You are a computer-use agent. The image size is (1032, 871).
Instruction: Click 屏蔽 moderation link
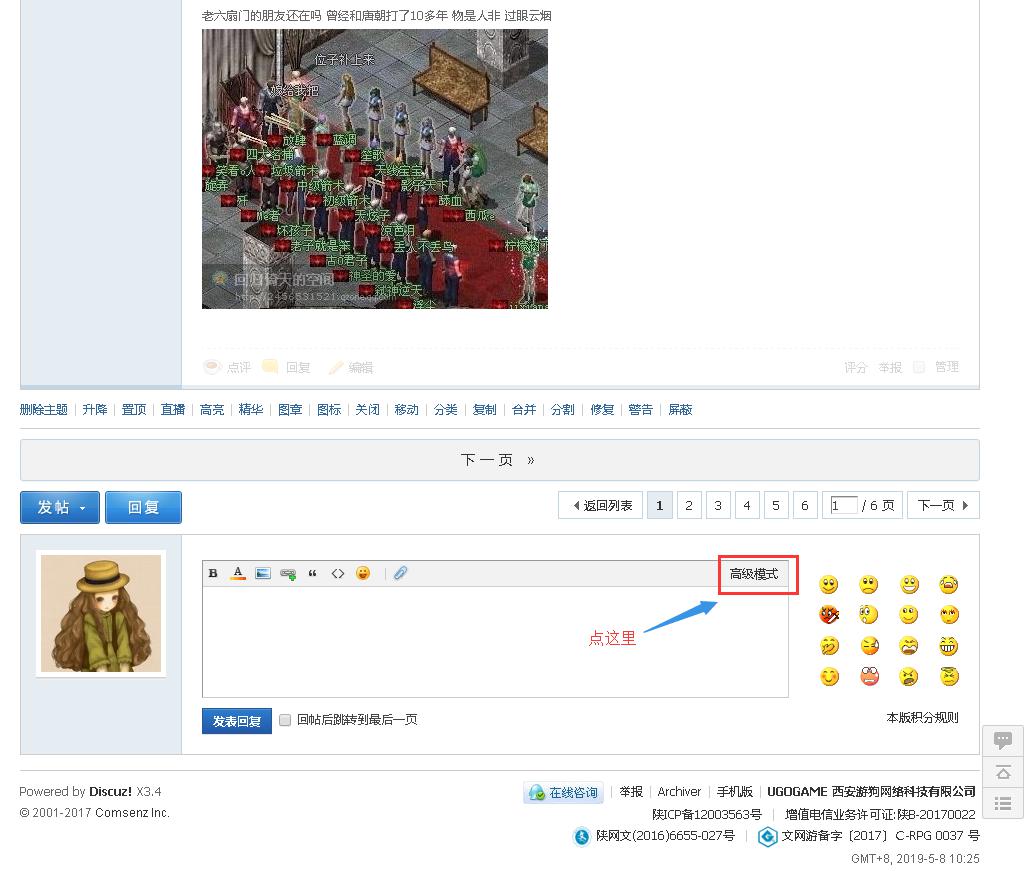(x=680, y=409)
